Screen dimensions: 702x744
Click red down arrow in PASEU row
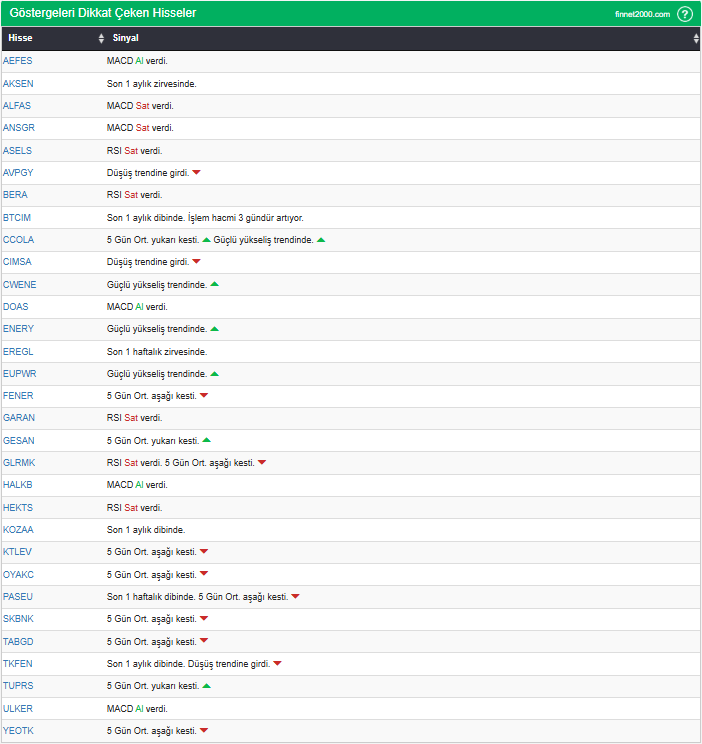[x=295, y=597]
